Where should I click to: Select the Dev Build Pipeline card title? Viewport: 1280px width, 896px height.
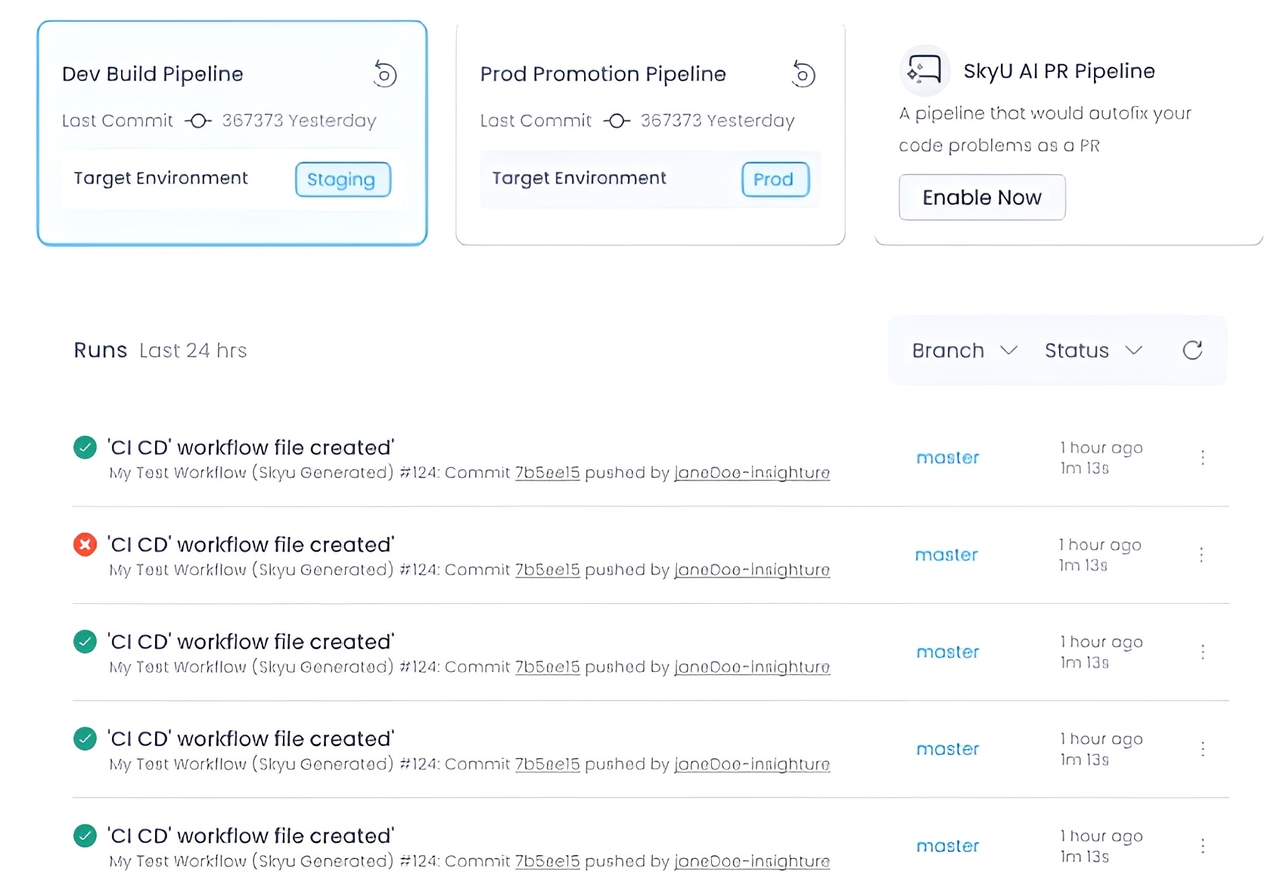[153, 74]
